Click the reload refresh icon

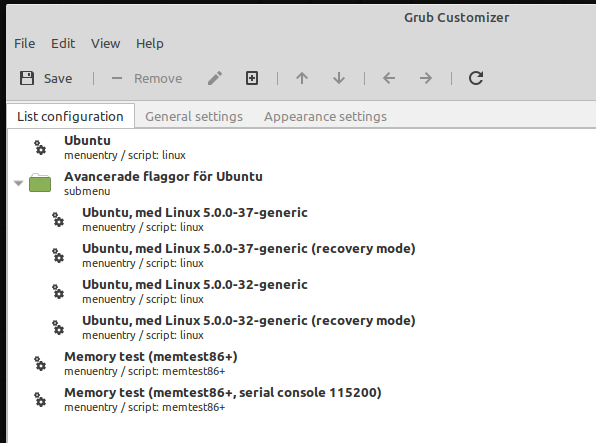(x=476, y=78)
